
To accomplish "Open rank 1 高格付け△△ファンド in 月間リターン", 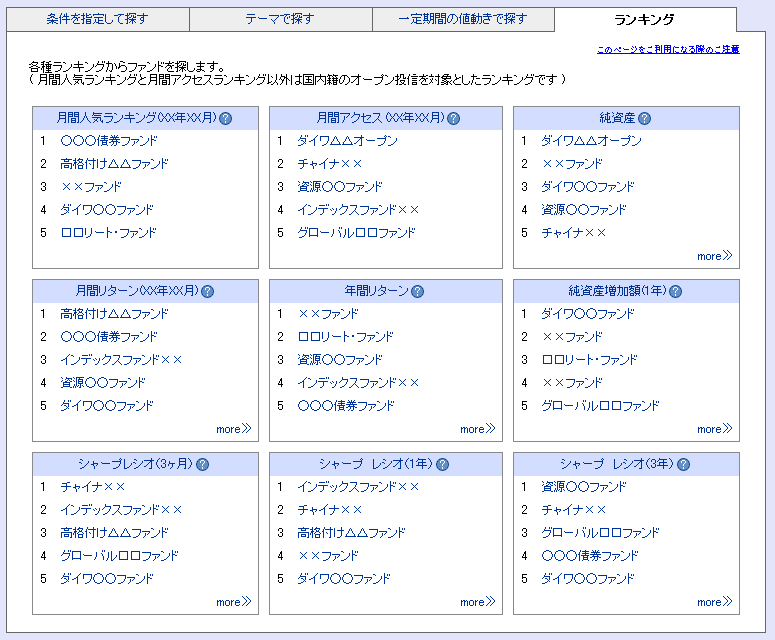I will tap(114, 314).
